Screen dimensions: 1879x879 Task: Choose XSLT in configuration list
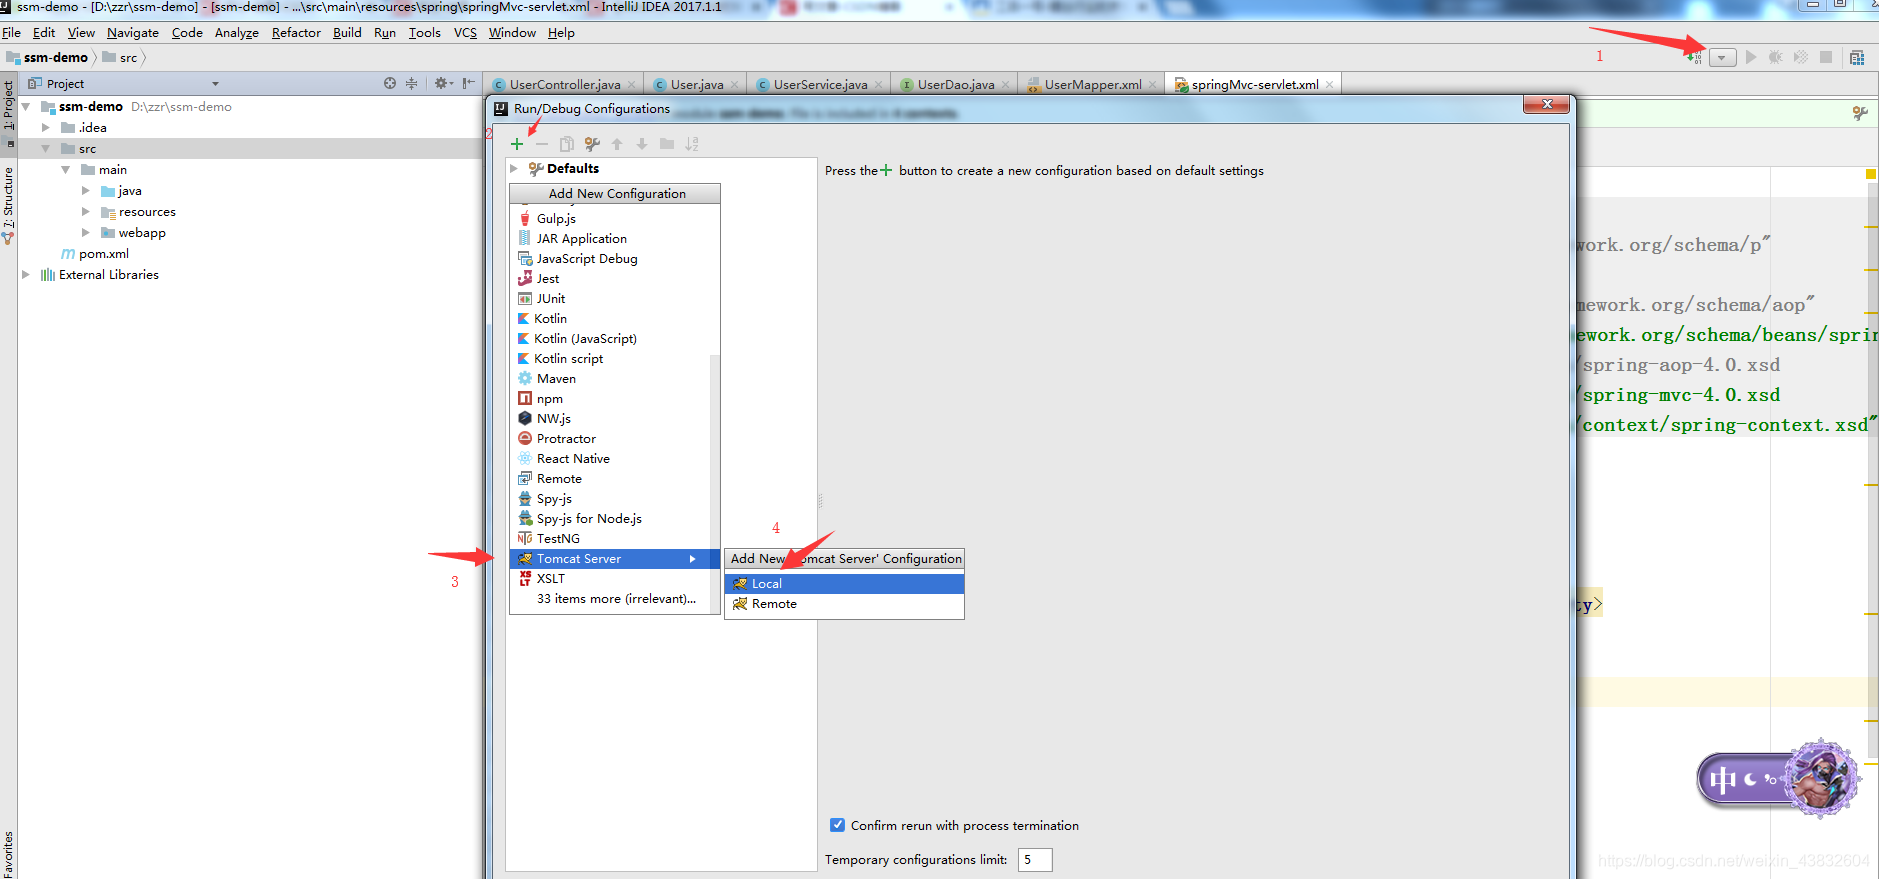tap(610, 579)
